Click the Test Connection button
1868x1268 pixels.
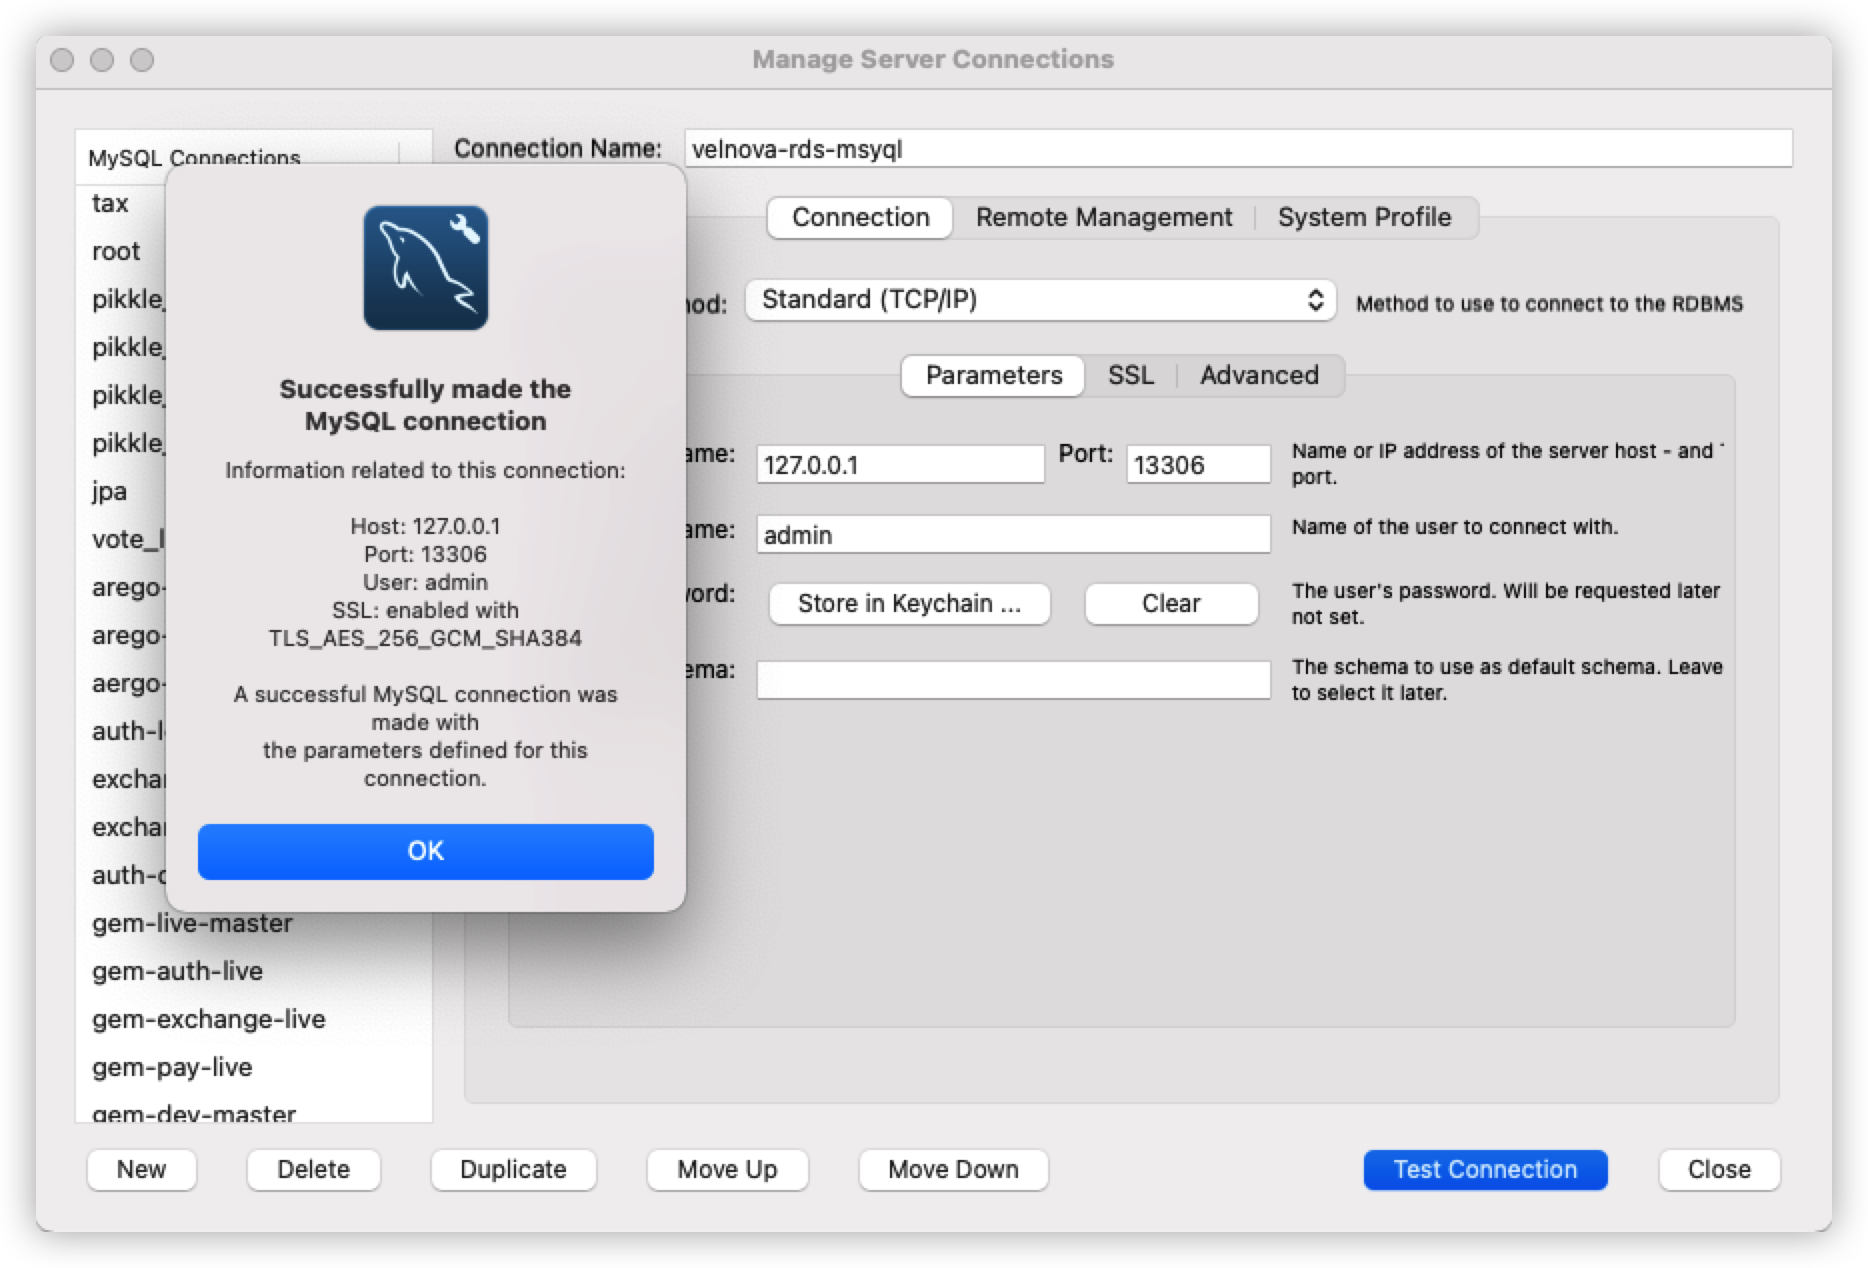click(1485, 1169)
